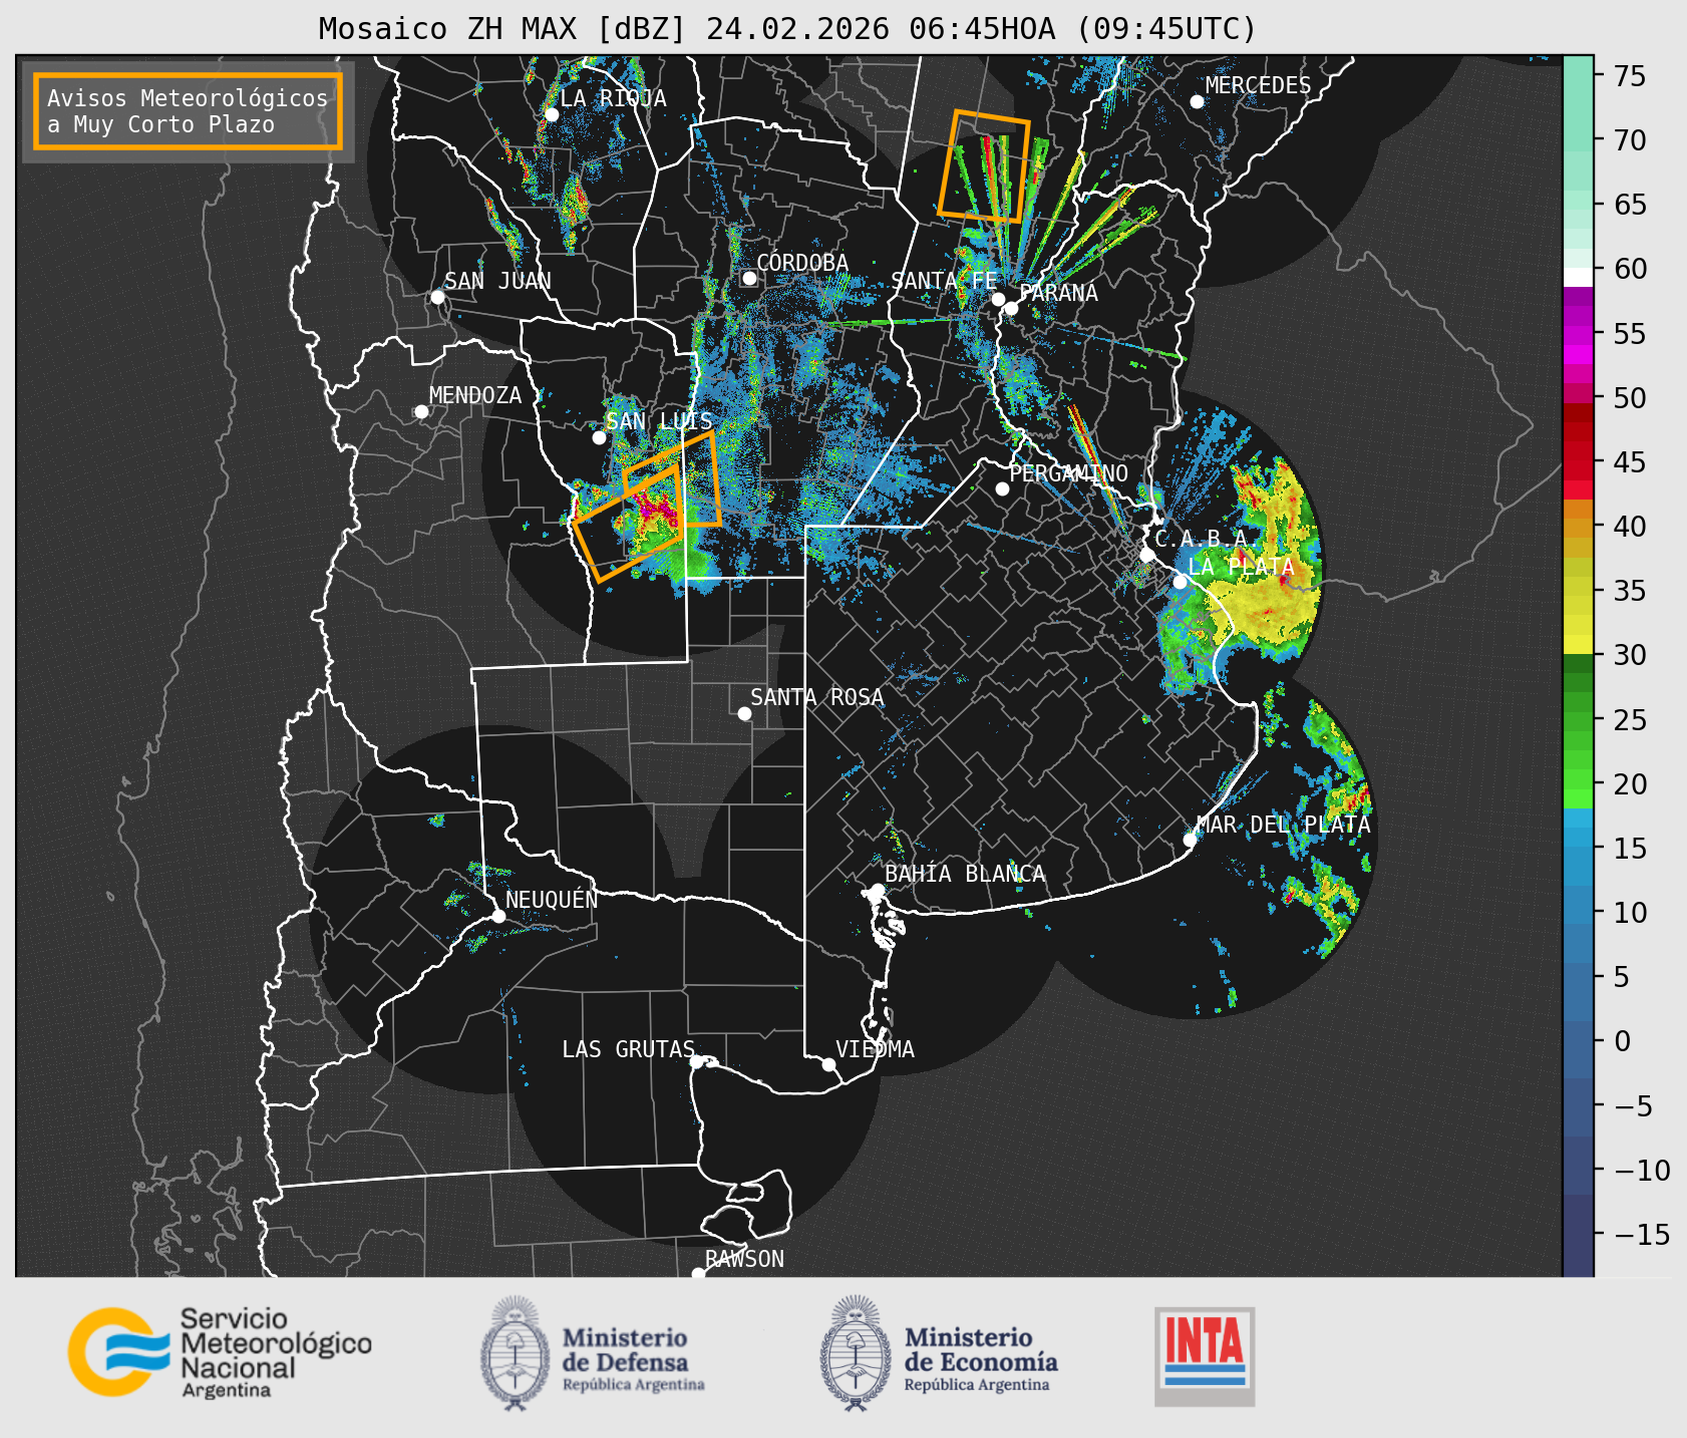Select the Mercedes city marker

point(1196,101)
